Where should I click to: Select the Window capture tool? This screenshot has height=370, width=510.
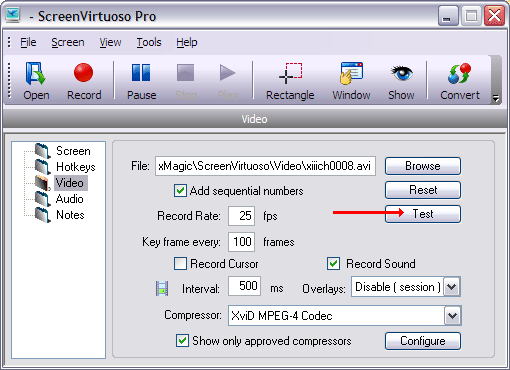pos(351,81)
